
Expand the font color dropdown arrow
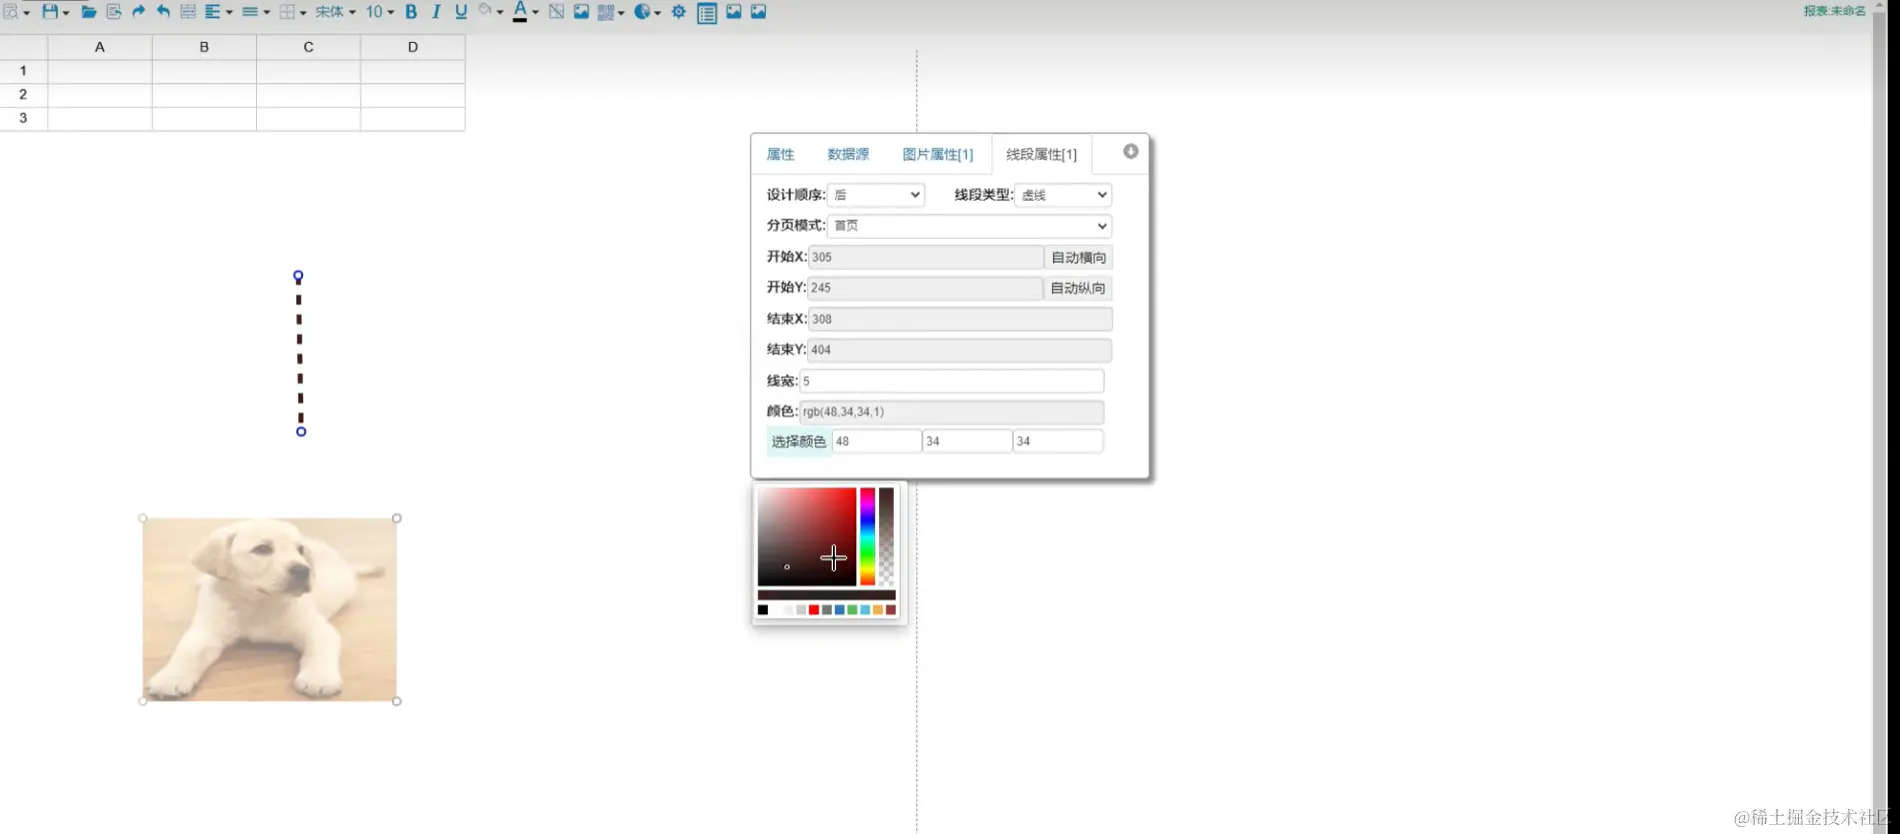[x=535, y=13]
